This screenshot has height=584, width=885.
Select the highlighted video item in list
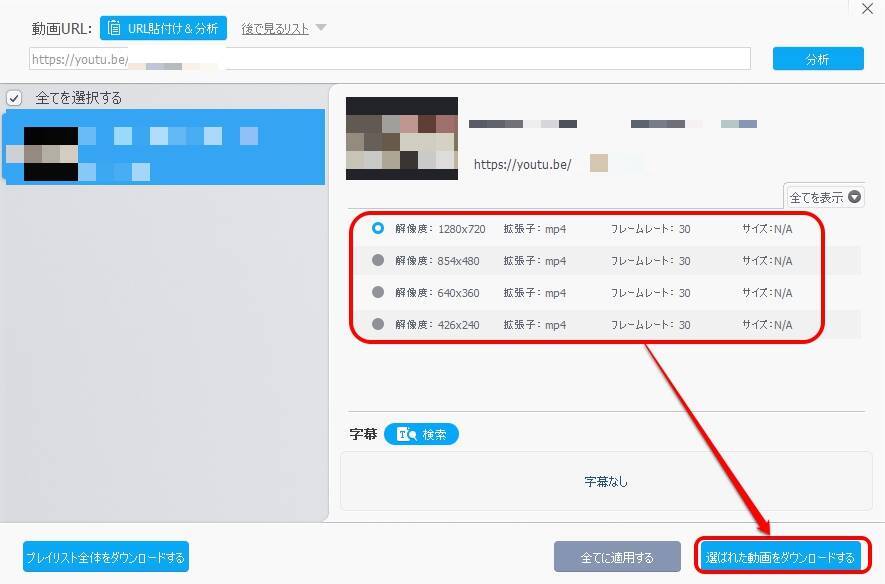(x=164, y=147)
